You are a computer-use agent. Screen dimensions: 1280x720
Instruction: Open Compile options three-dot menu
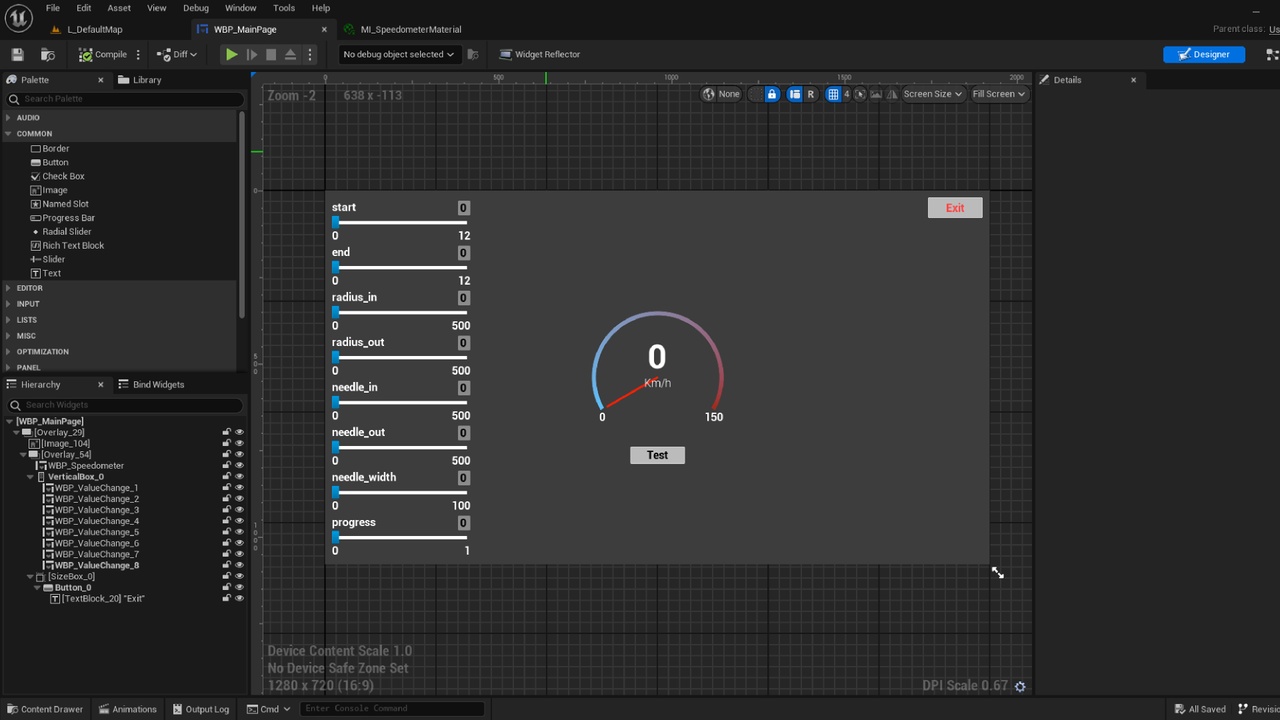tap(138, 54)
